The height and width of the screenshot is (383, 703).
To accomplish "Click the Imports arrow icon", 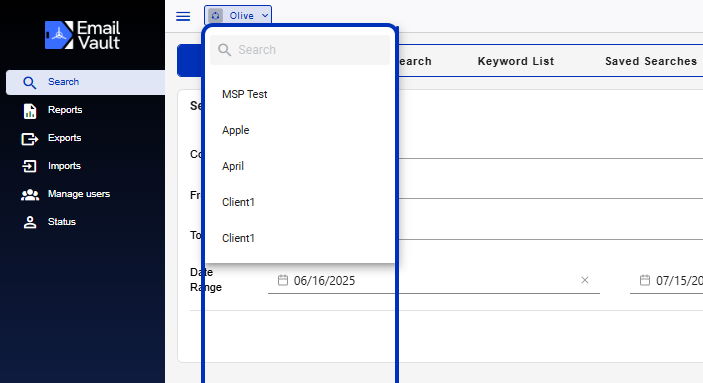I will tap(29, 166).
